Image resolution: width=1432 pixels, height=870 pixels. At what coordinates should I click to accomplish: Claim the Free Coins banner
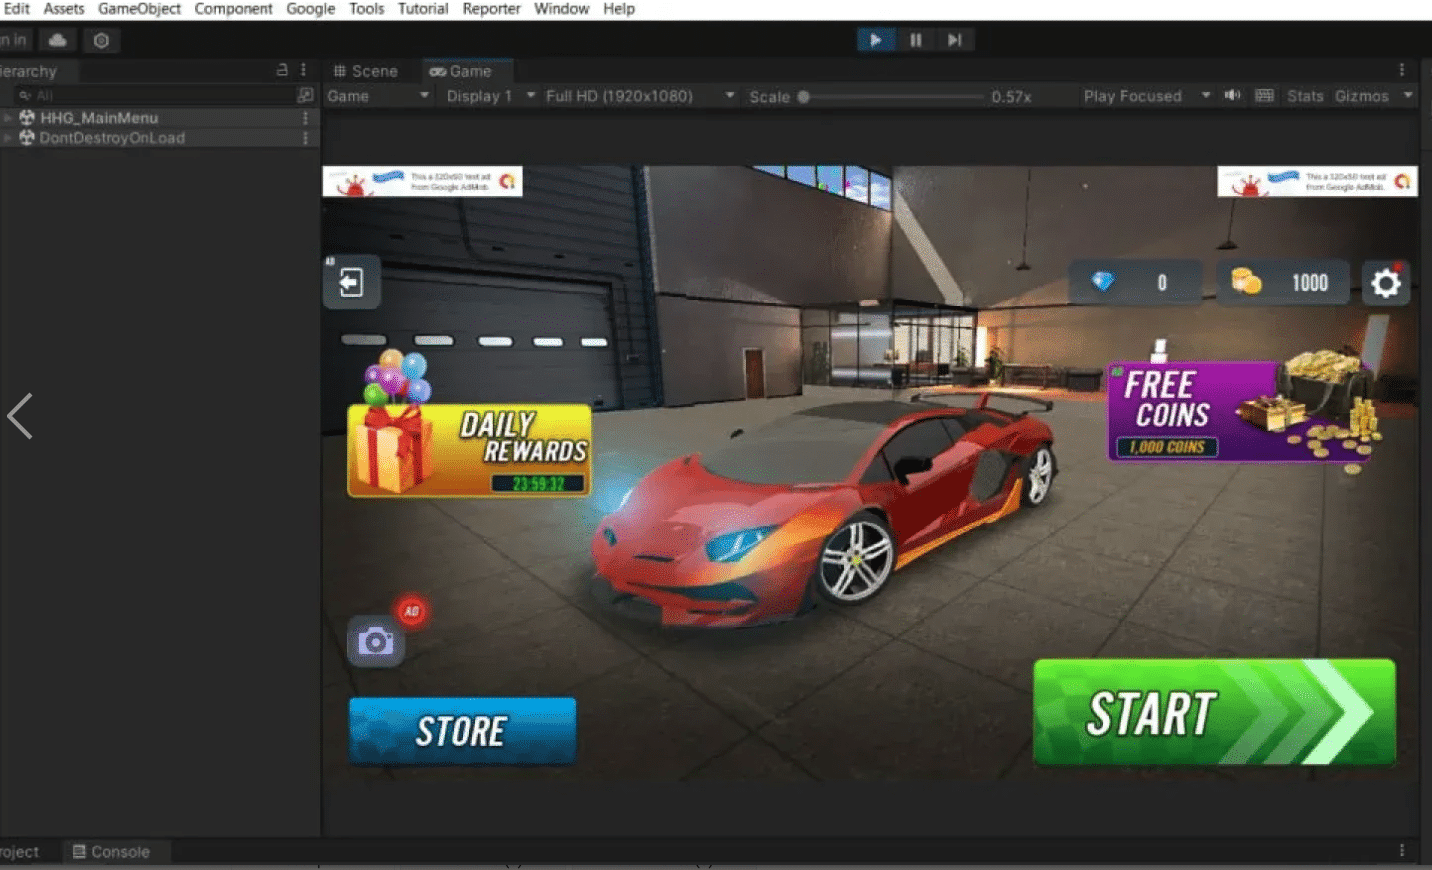click(x=1240, y=412)
